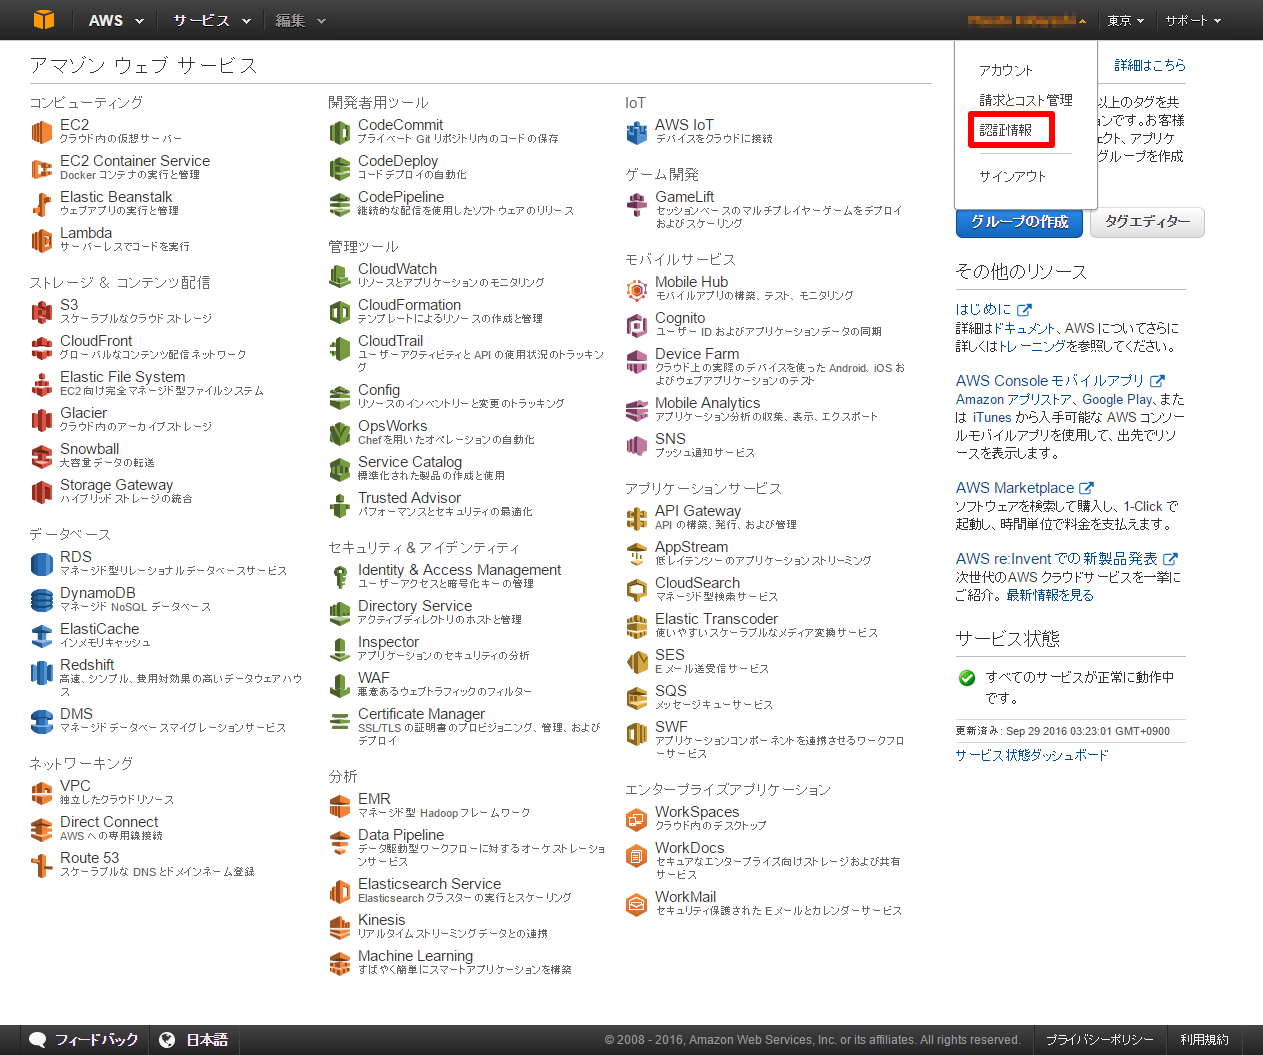Screen dimensions: 1263x1055
Task: Click the feedback speech bubble icon
Action: click(x=38, y=1040)
